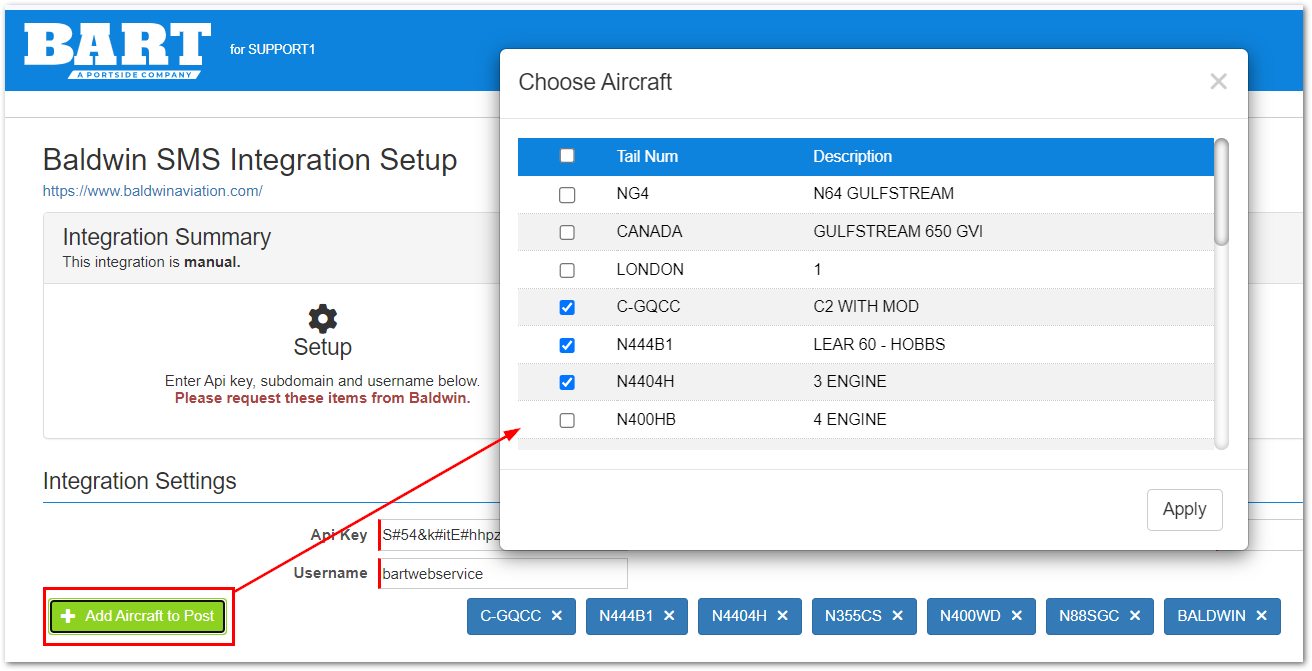The height and width of the screenshot is (671, 1312).
Task: Remove N4404H aircraft tag with its X
Action: click(x=783, y=616)
